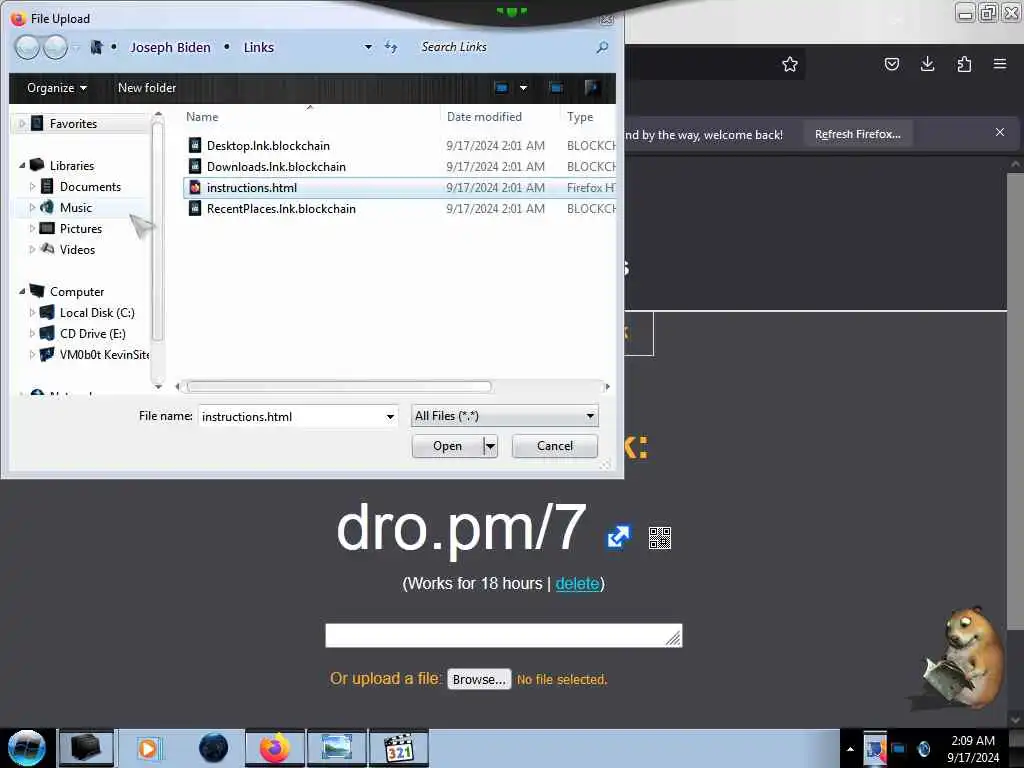Open Firefox Downloads arrow icon
This screenshot has height=768, width=1024.
(x=927, y=64)
